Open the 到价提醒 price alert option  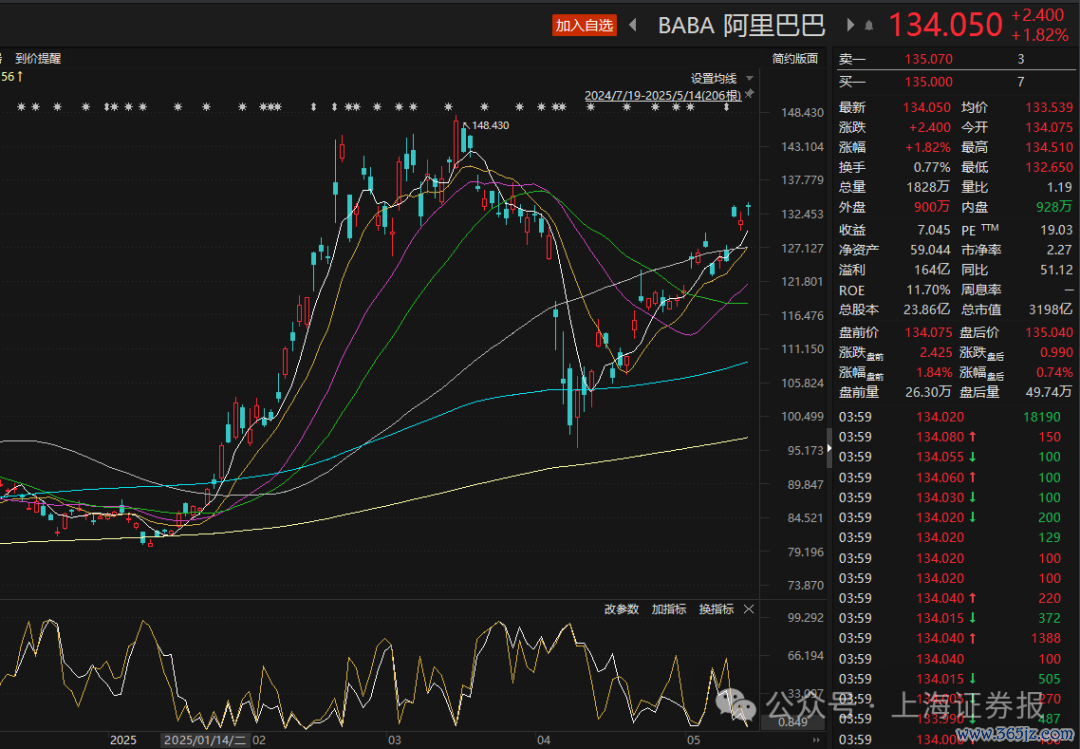tap(38, 59)
